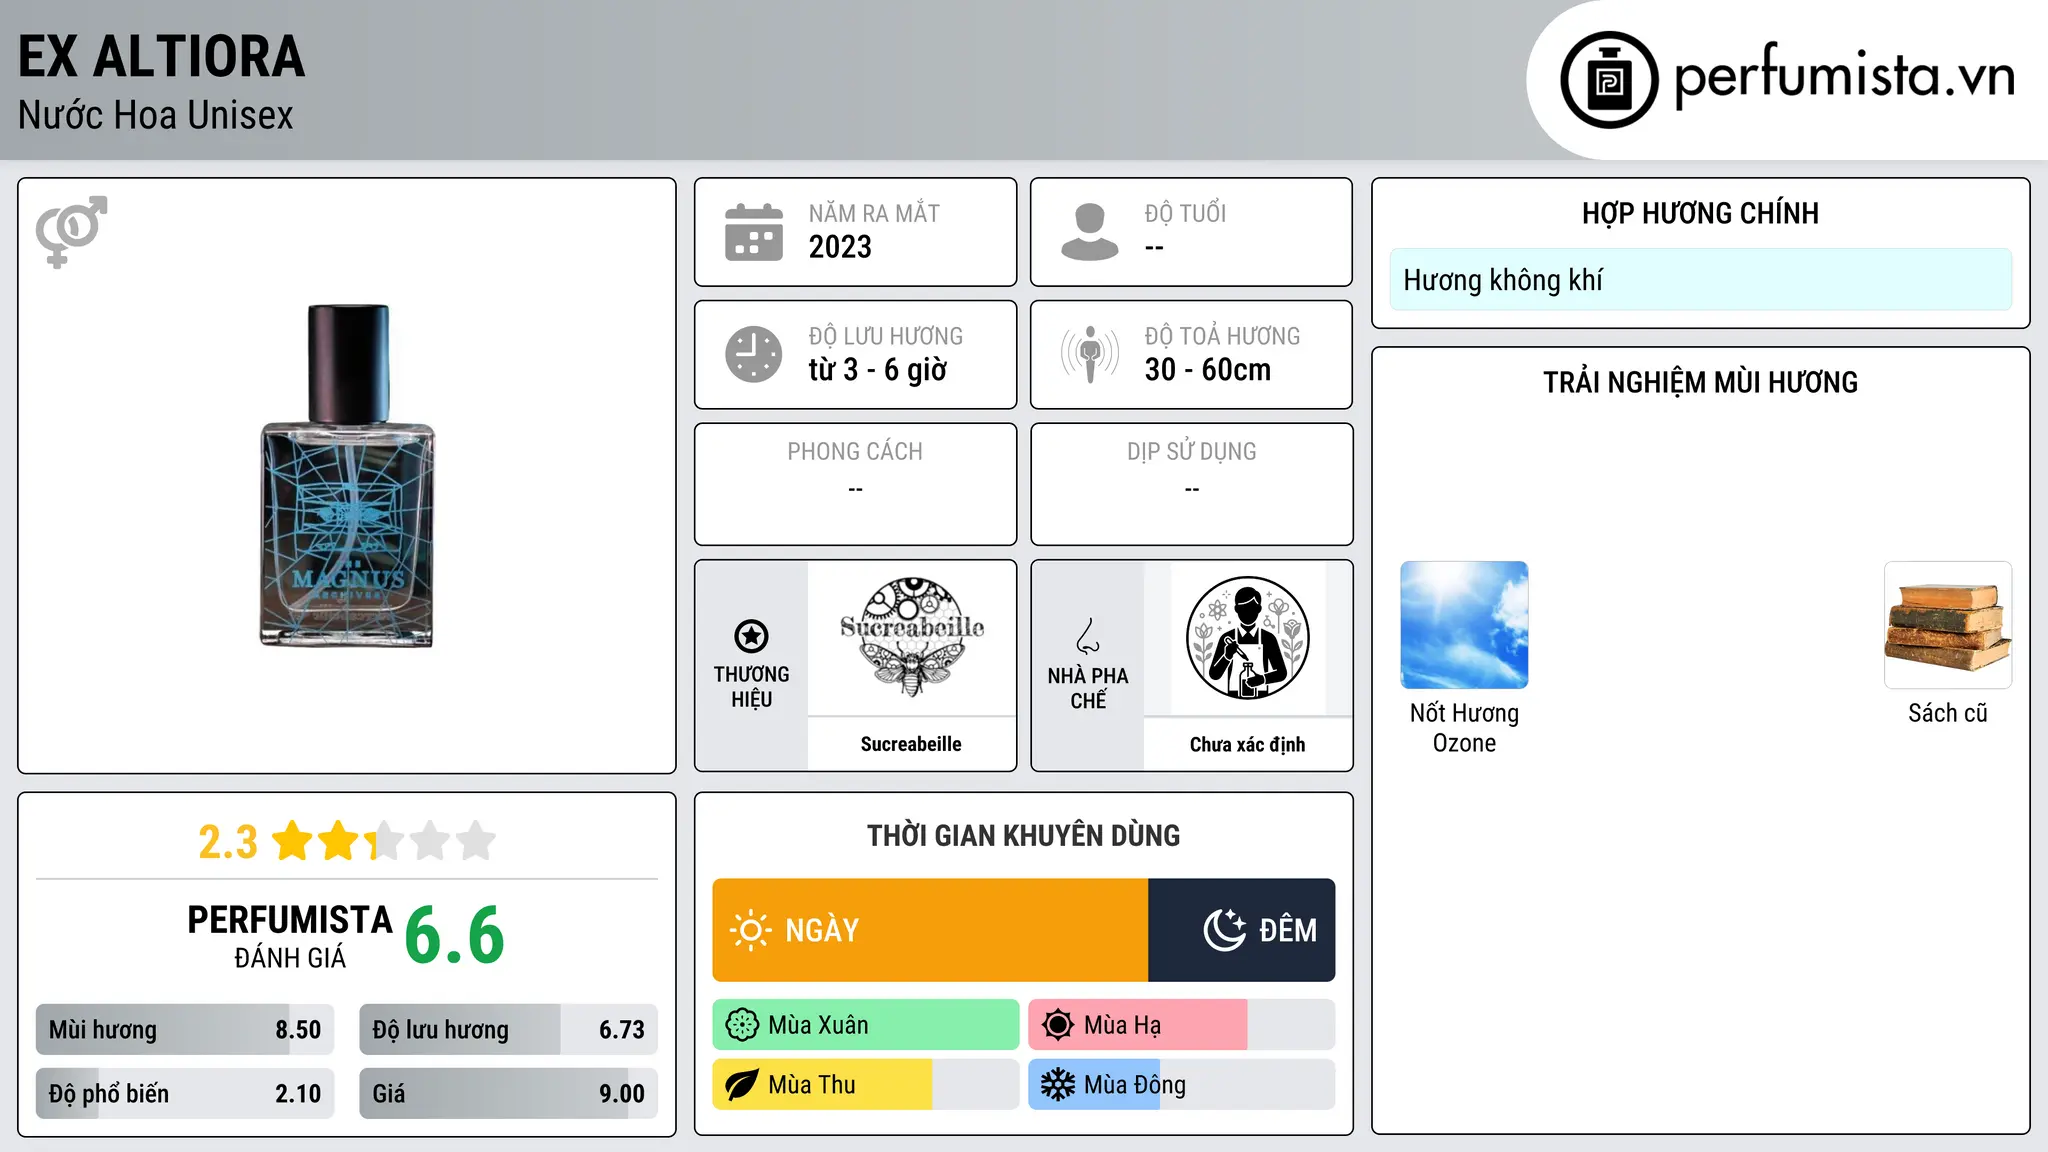
Task: Click the unisex gender symbol icon
Action: click(x=71, y=231)
